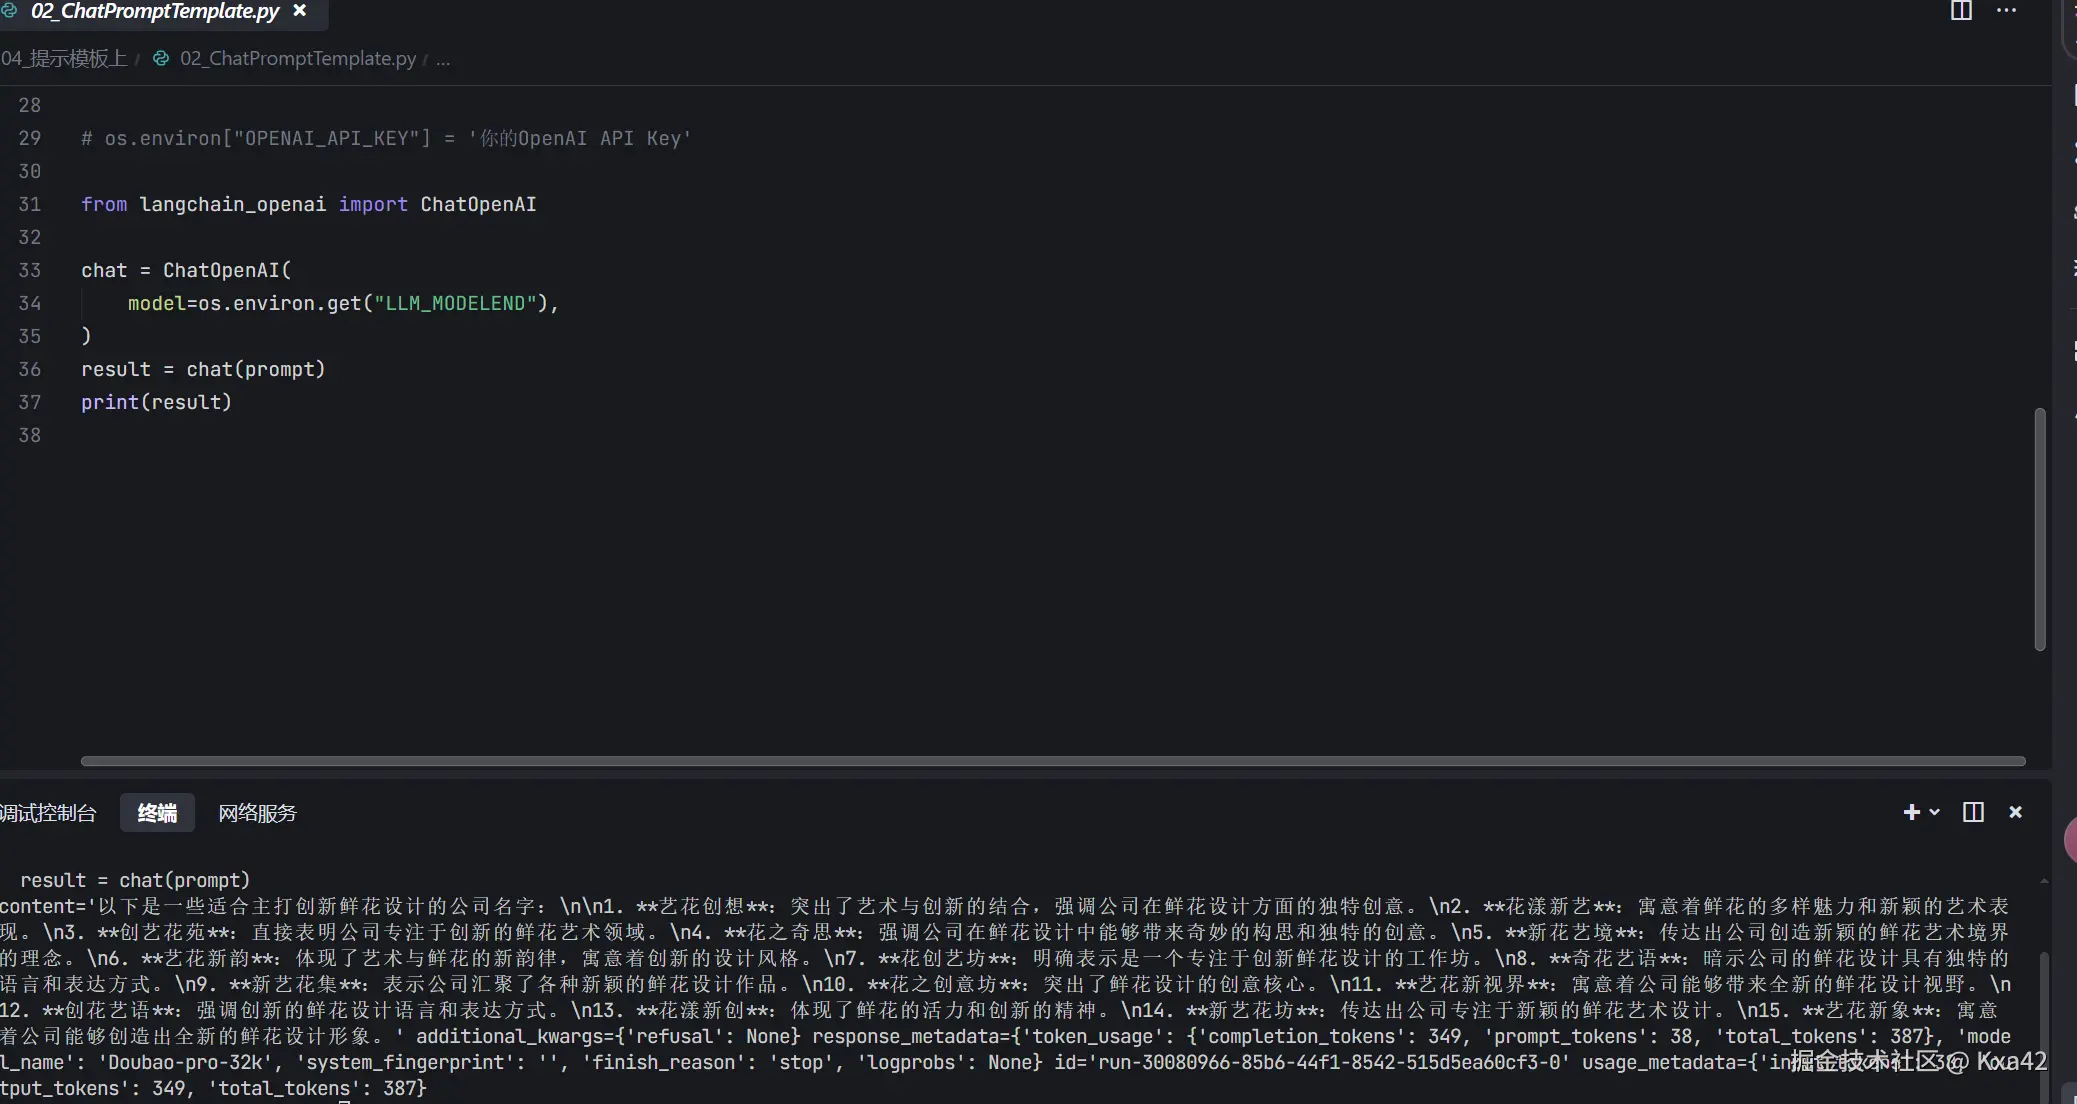
Task: Open 04_提示模板上 folder breadcrumb
Action: click(64, 59)
